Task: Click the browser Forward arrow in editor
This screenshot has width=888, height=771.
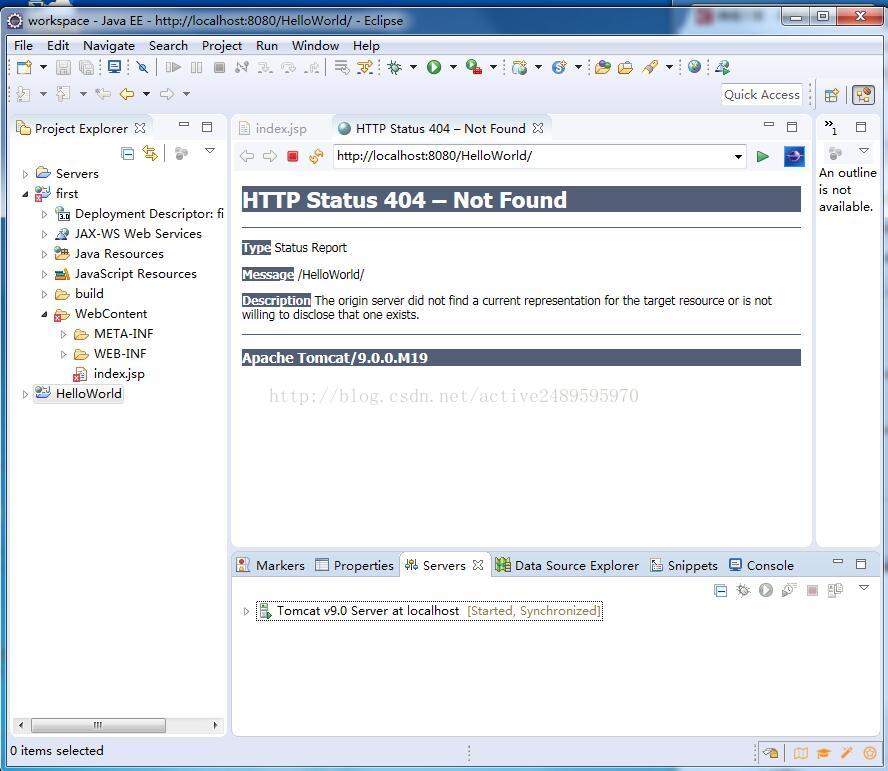Action: pyautogui.click(x=270, y=156)
